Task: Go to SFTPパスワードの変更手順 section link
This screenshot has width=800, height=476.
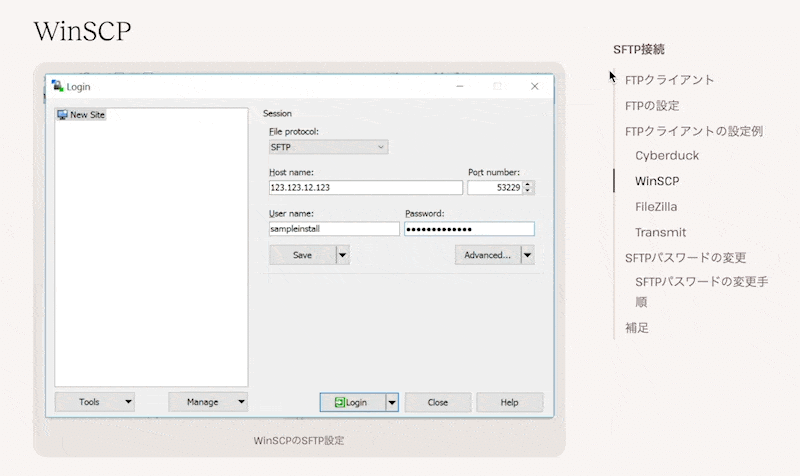Action: 702,291
